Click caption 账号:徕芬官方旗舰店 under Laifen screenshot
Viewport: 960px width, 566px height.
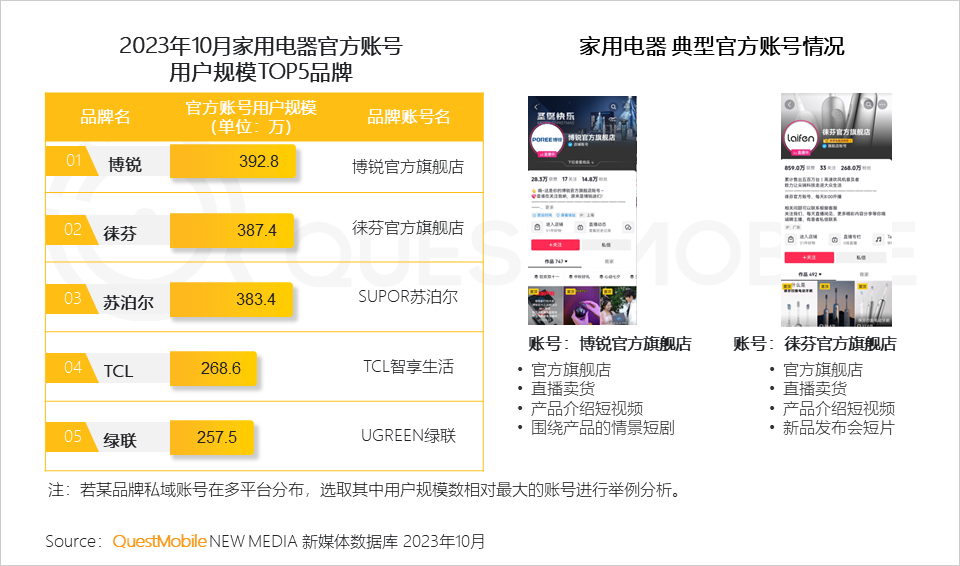[x=815, y=344]
